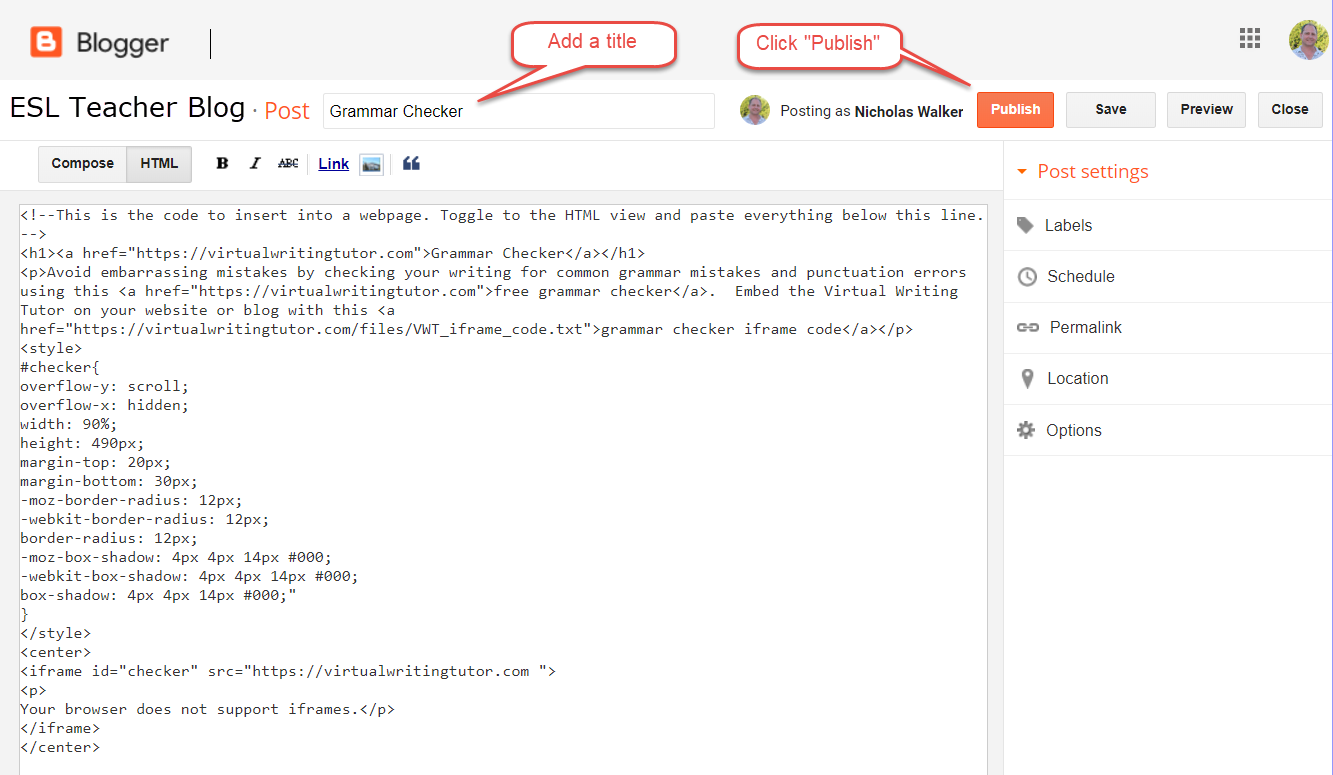Click the '#checker{' selector line
The image size is (1333, 775).
click(60, 367)
